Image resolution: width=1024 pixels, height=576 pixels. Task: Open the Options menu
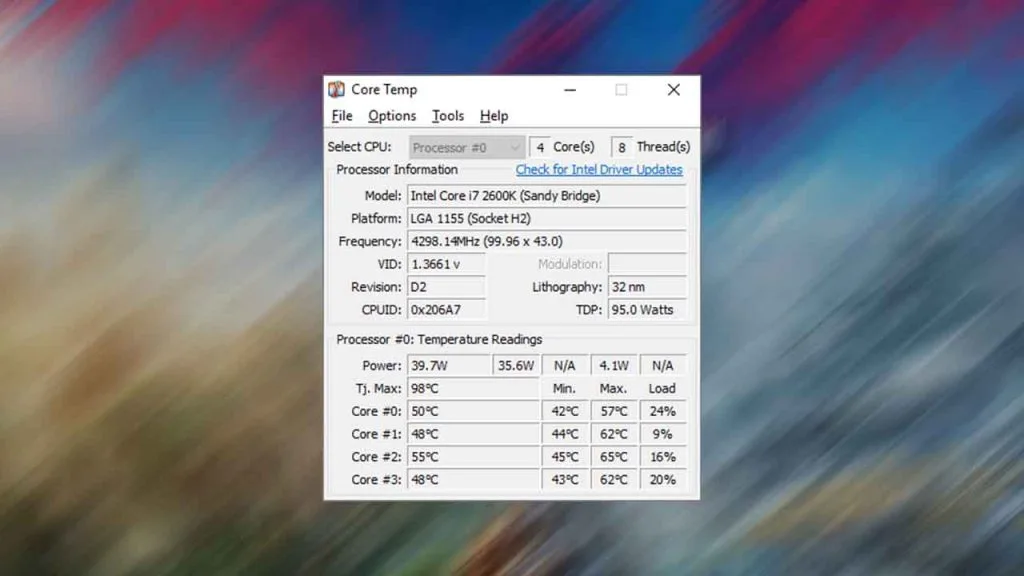pos(392,116)
